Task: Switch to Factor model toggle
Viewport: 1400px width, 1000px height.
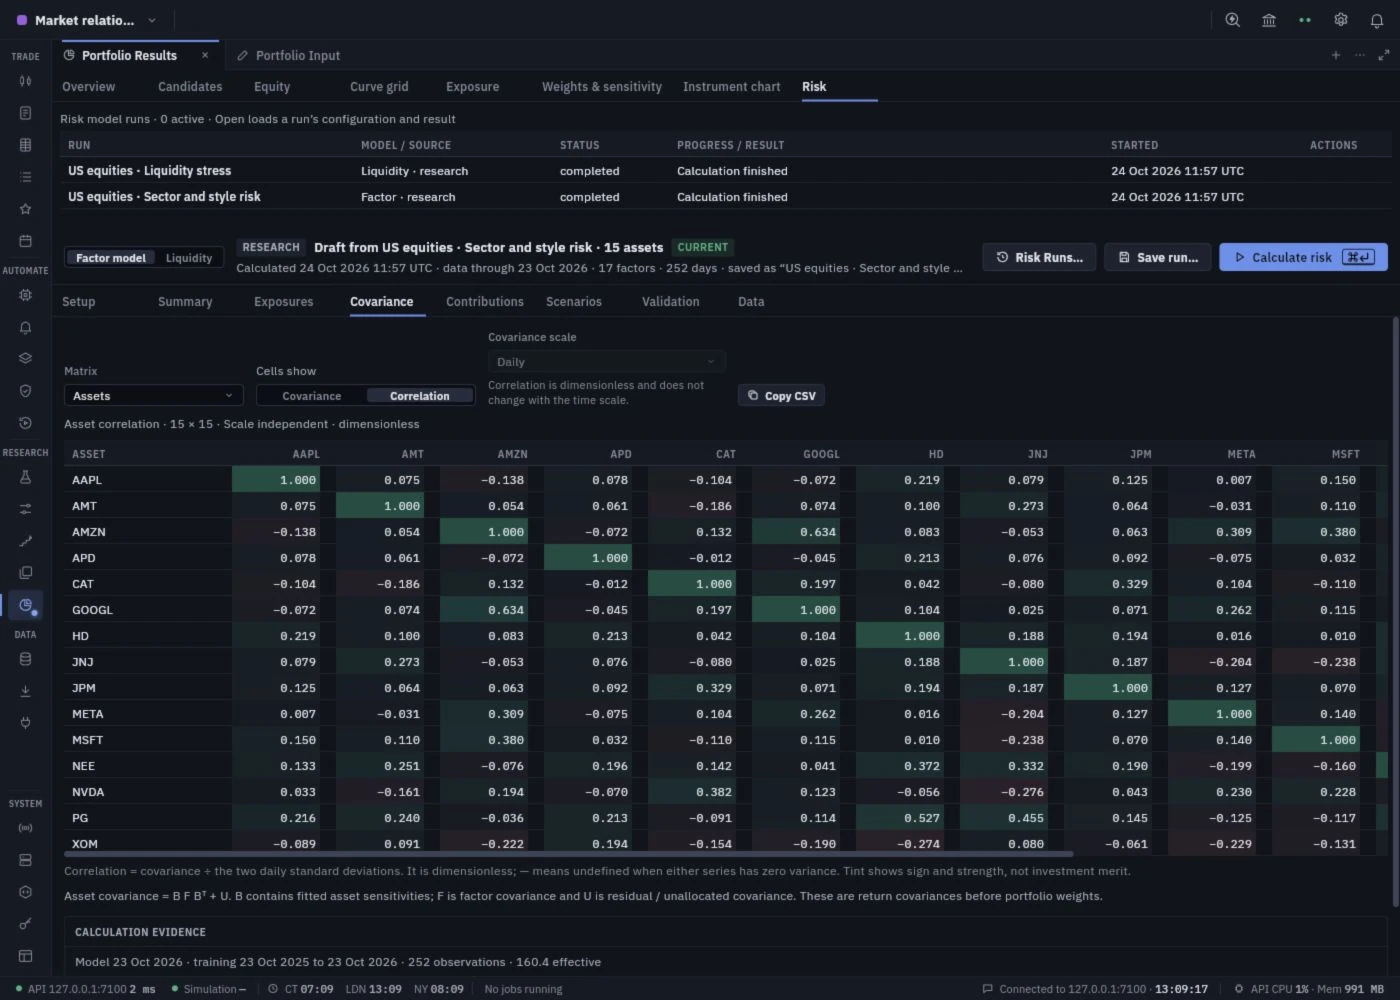Action: coord(110,258)
